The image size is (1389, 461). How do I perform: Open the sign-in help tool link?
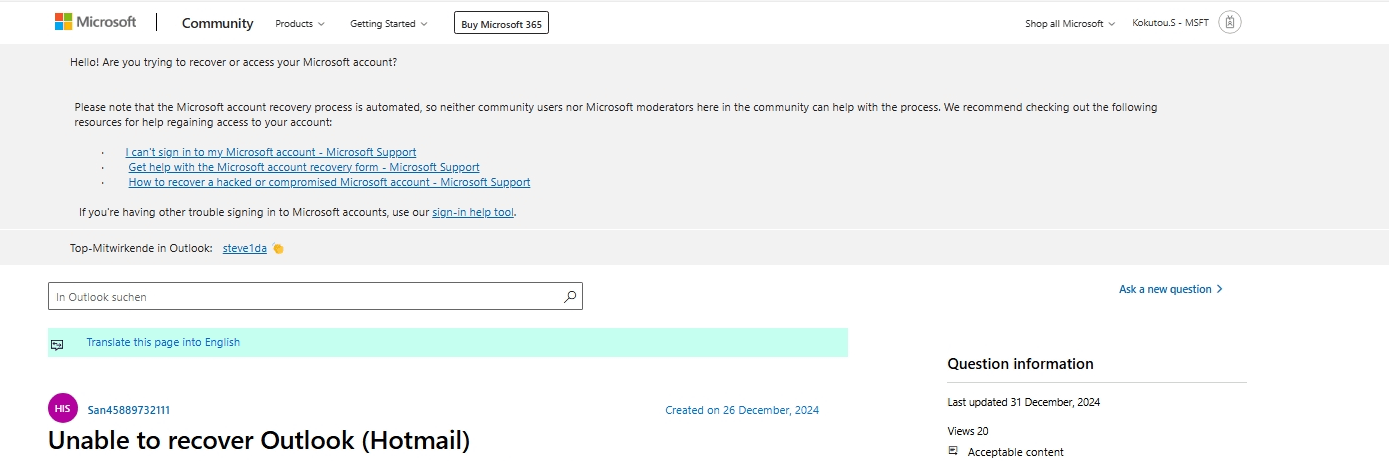pyautogui.click(x=473, y=212)
